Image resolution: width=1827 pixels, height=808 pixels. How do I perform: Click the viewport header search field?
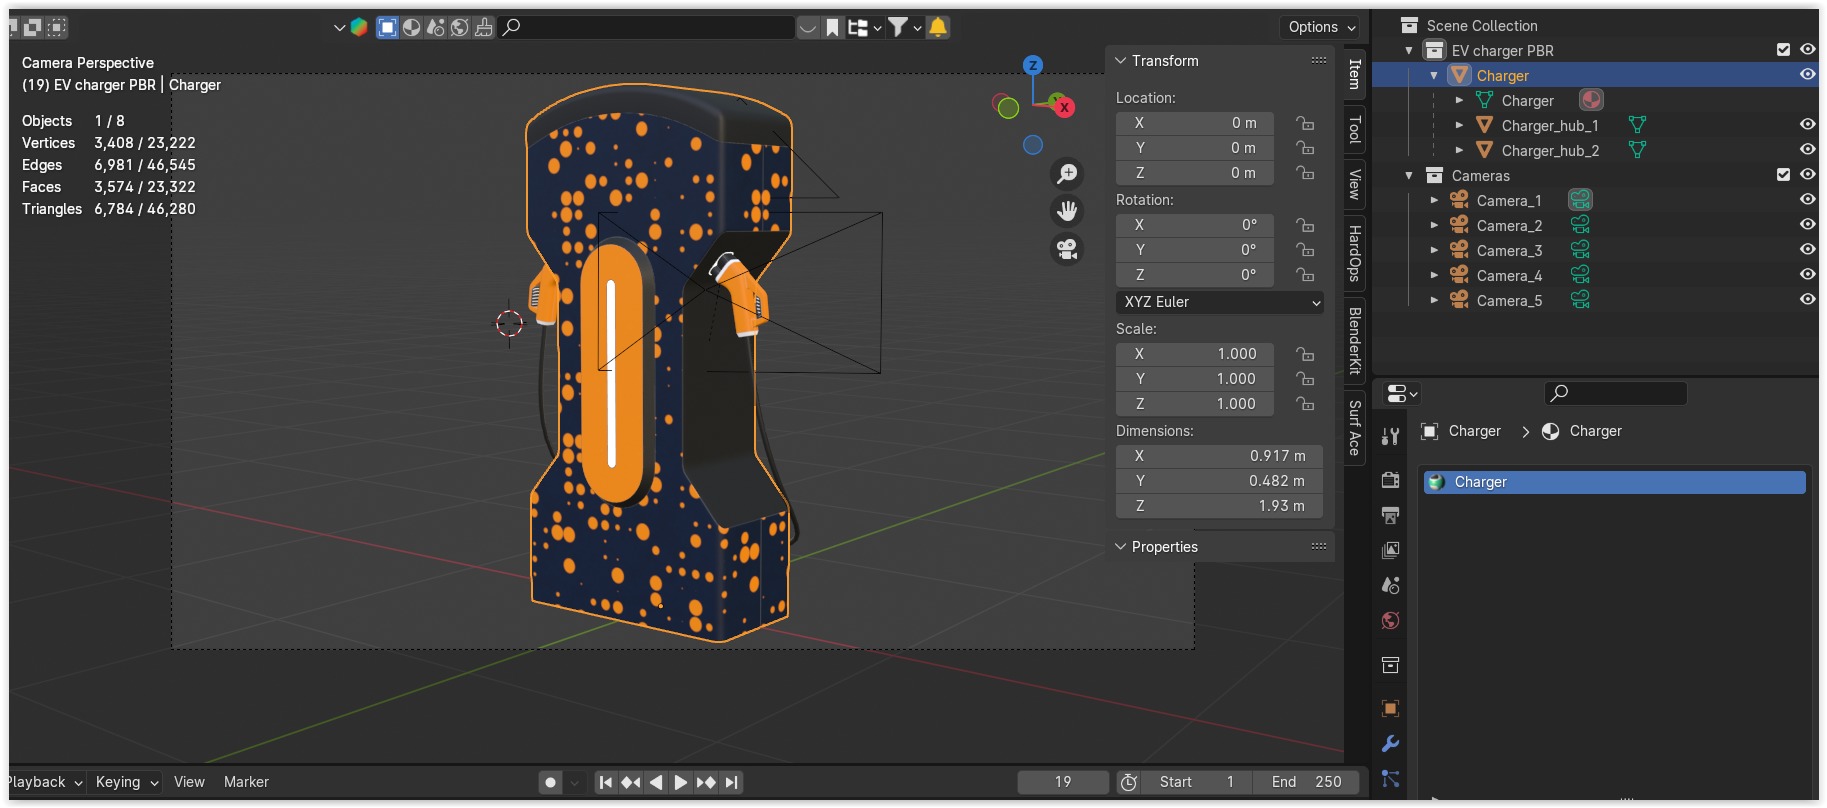click(x=647, y=27)
